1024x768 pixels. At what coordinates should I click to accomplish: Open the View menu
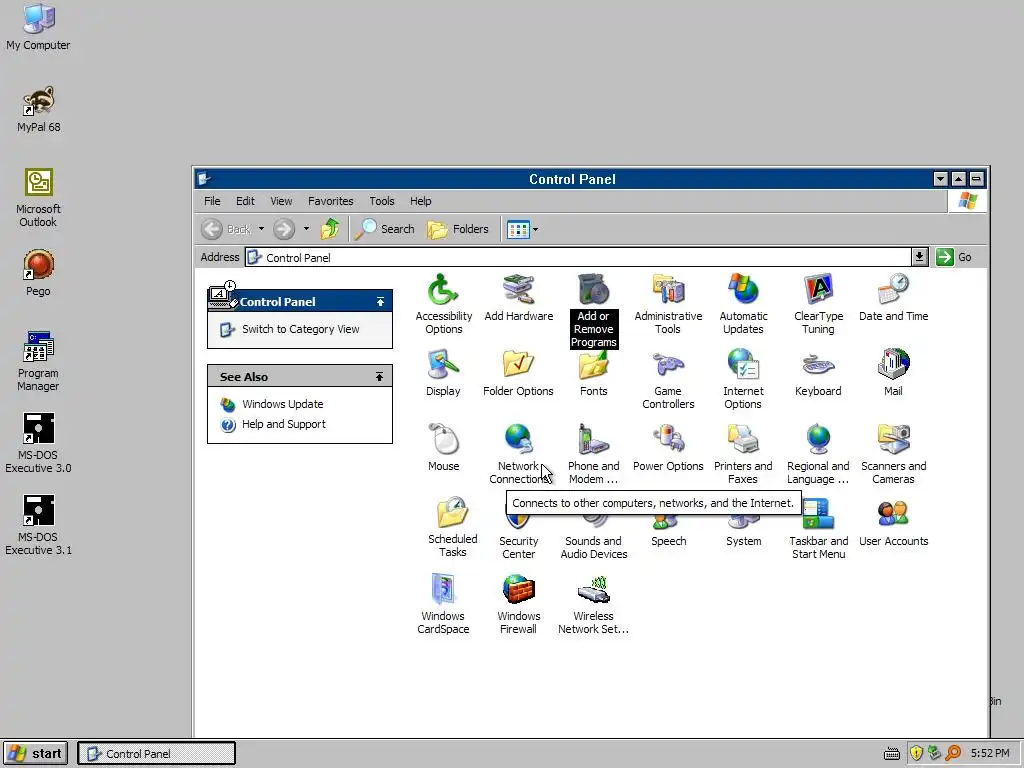(281, 201)
